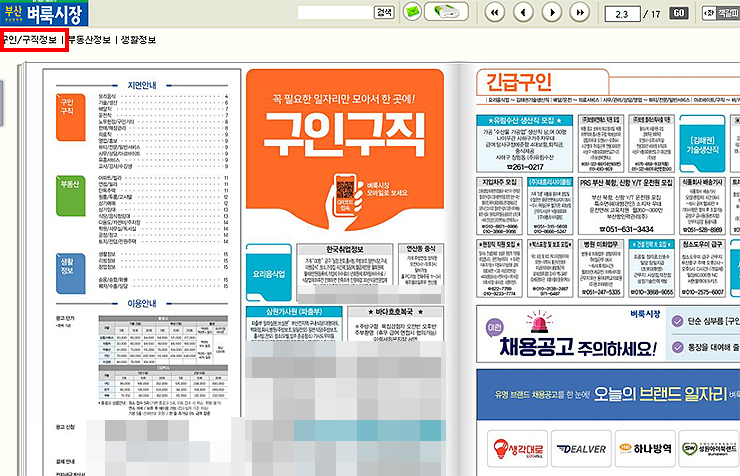
Task: Click the search text field
Action: (336, 12)
